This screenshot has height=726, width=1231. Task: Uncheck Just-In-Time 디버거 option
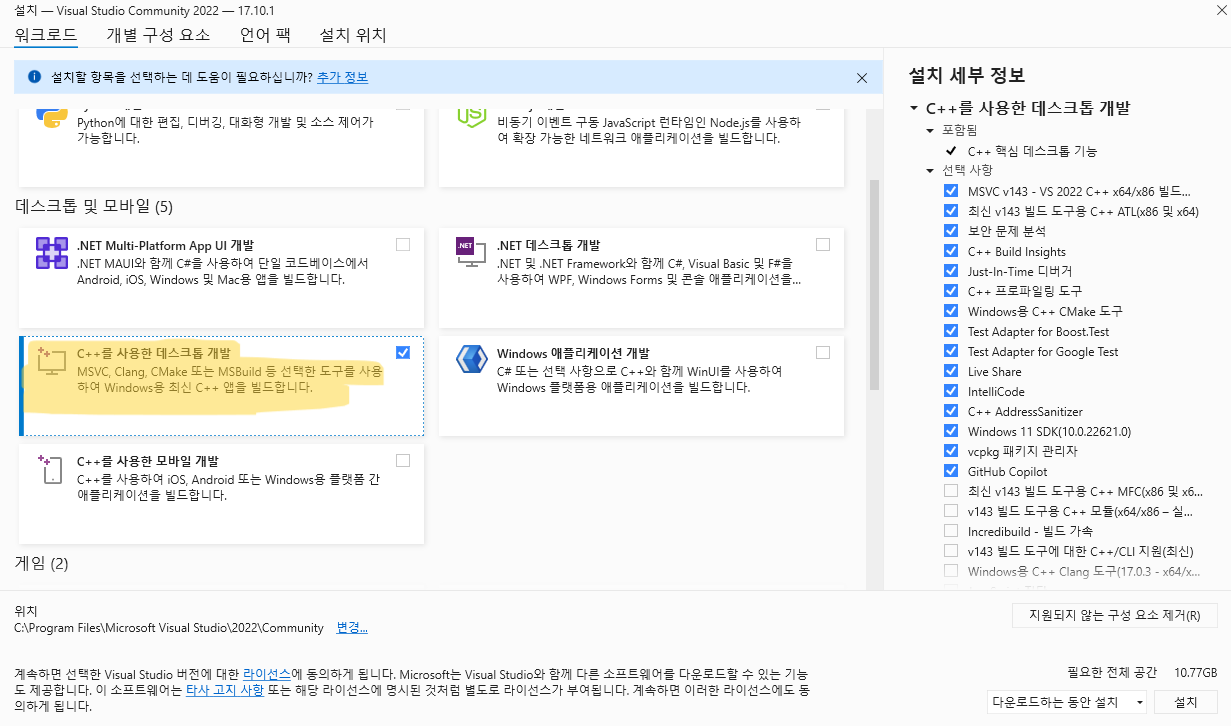950,271
